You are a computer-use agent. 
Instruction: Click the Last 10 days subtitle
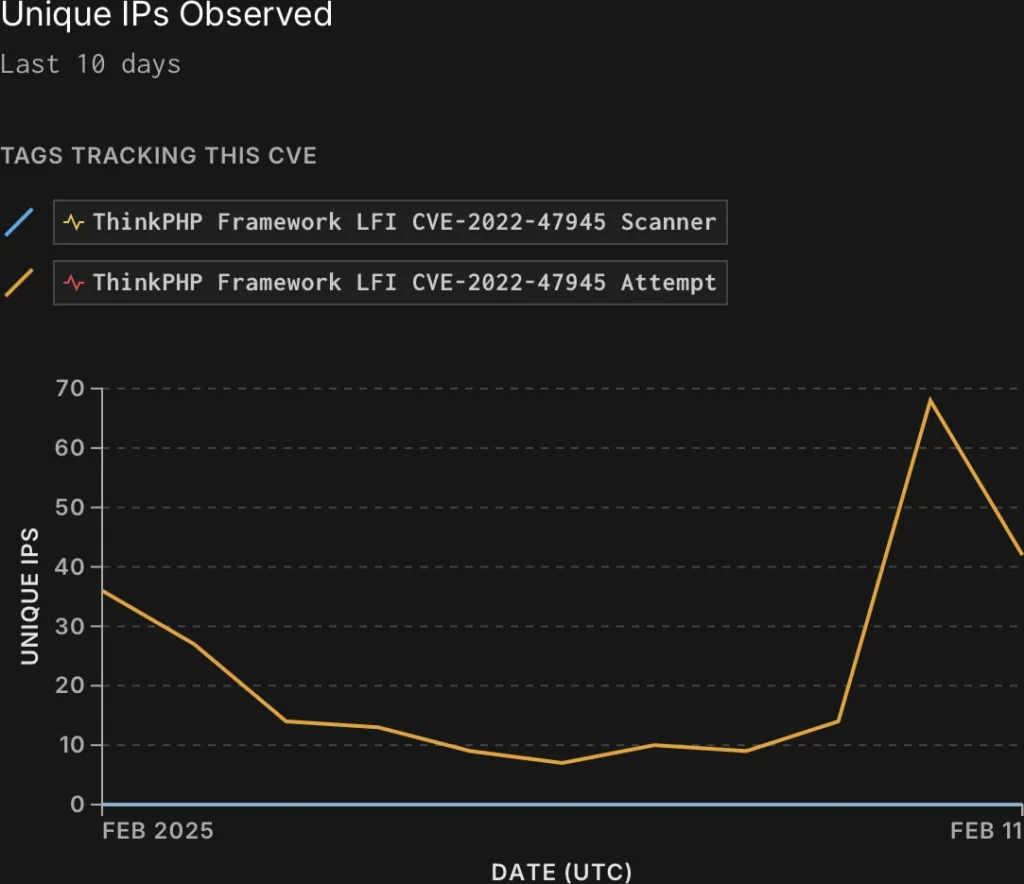pos(91,65)
